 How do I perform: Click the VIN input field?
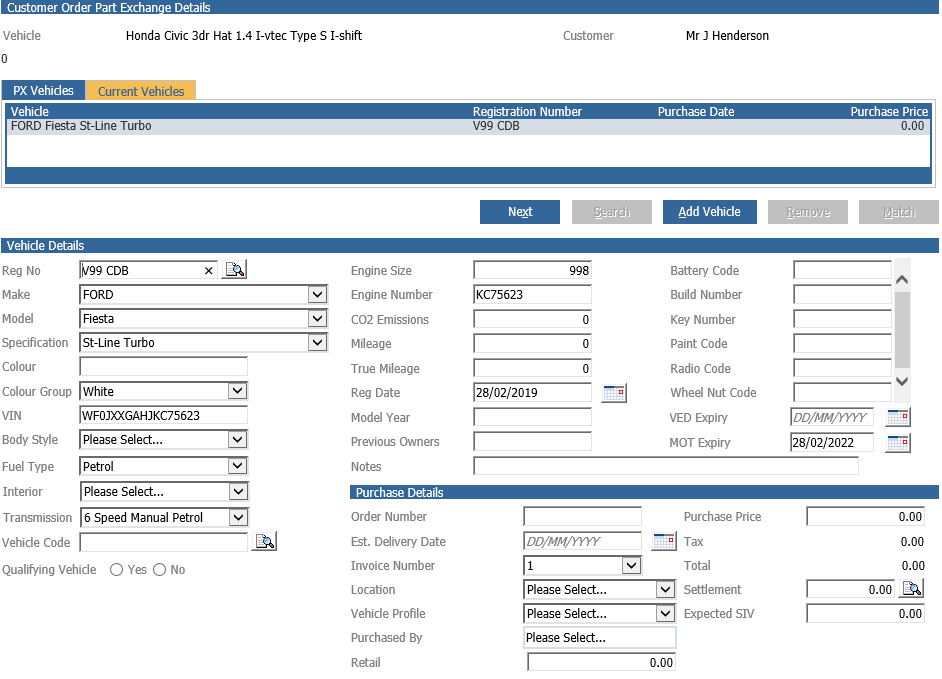[x=163, y=415]
